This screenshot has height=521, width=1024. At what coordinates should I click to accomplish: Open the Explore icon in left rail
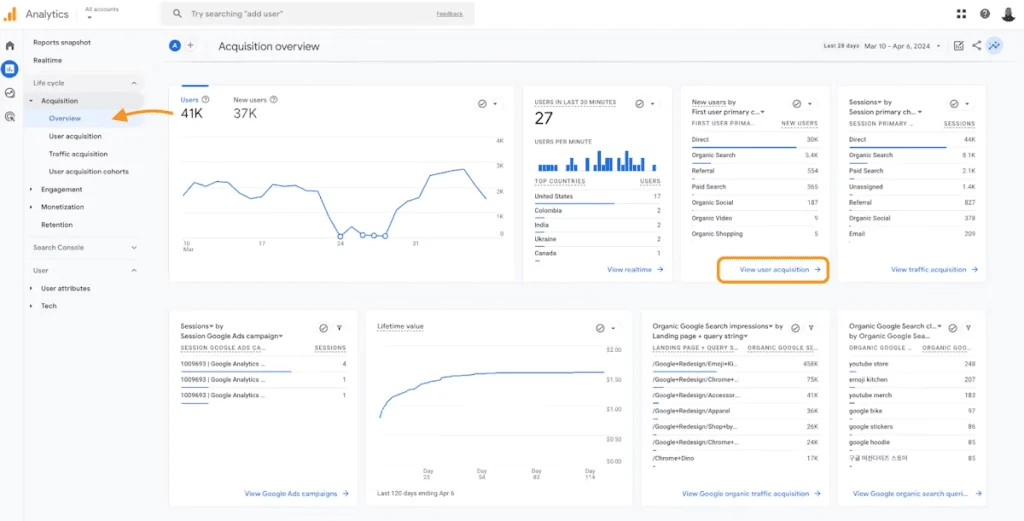[10, 93]
